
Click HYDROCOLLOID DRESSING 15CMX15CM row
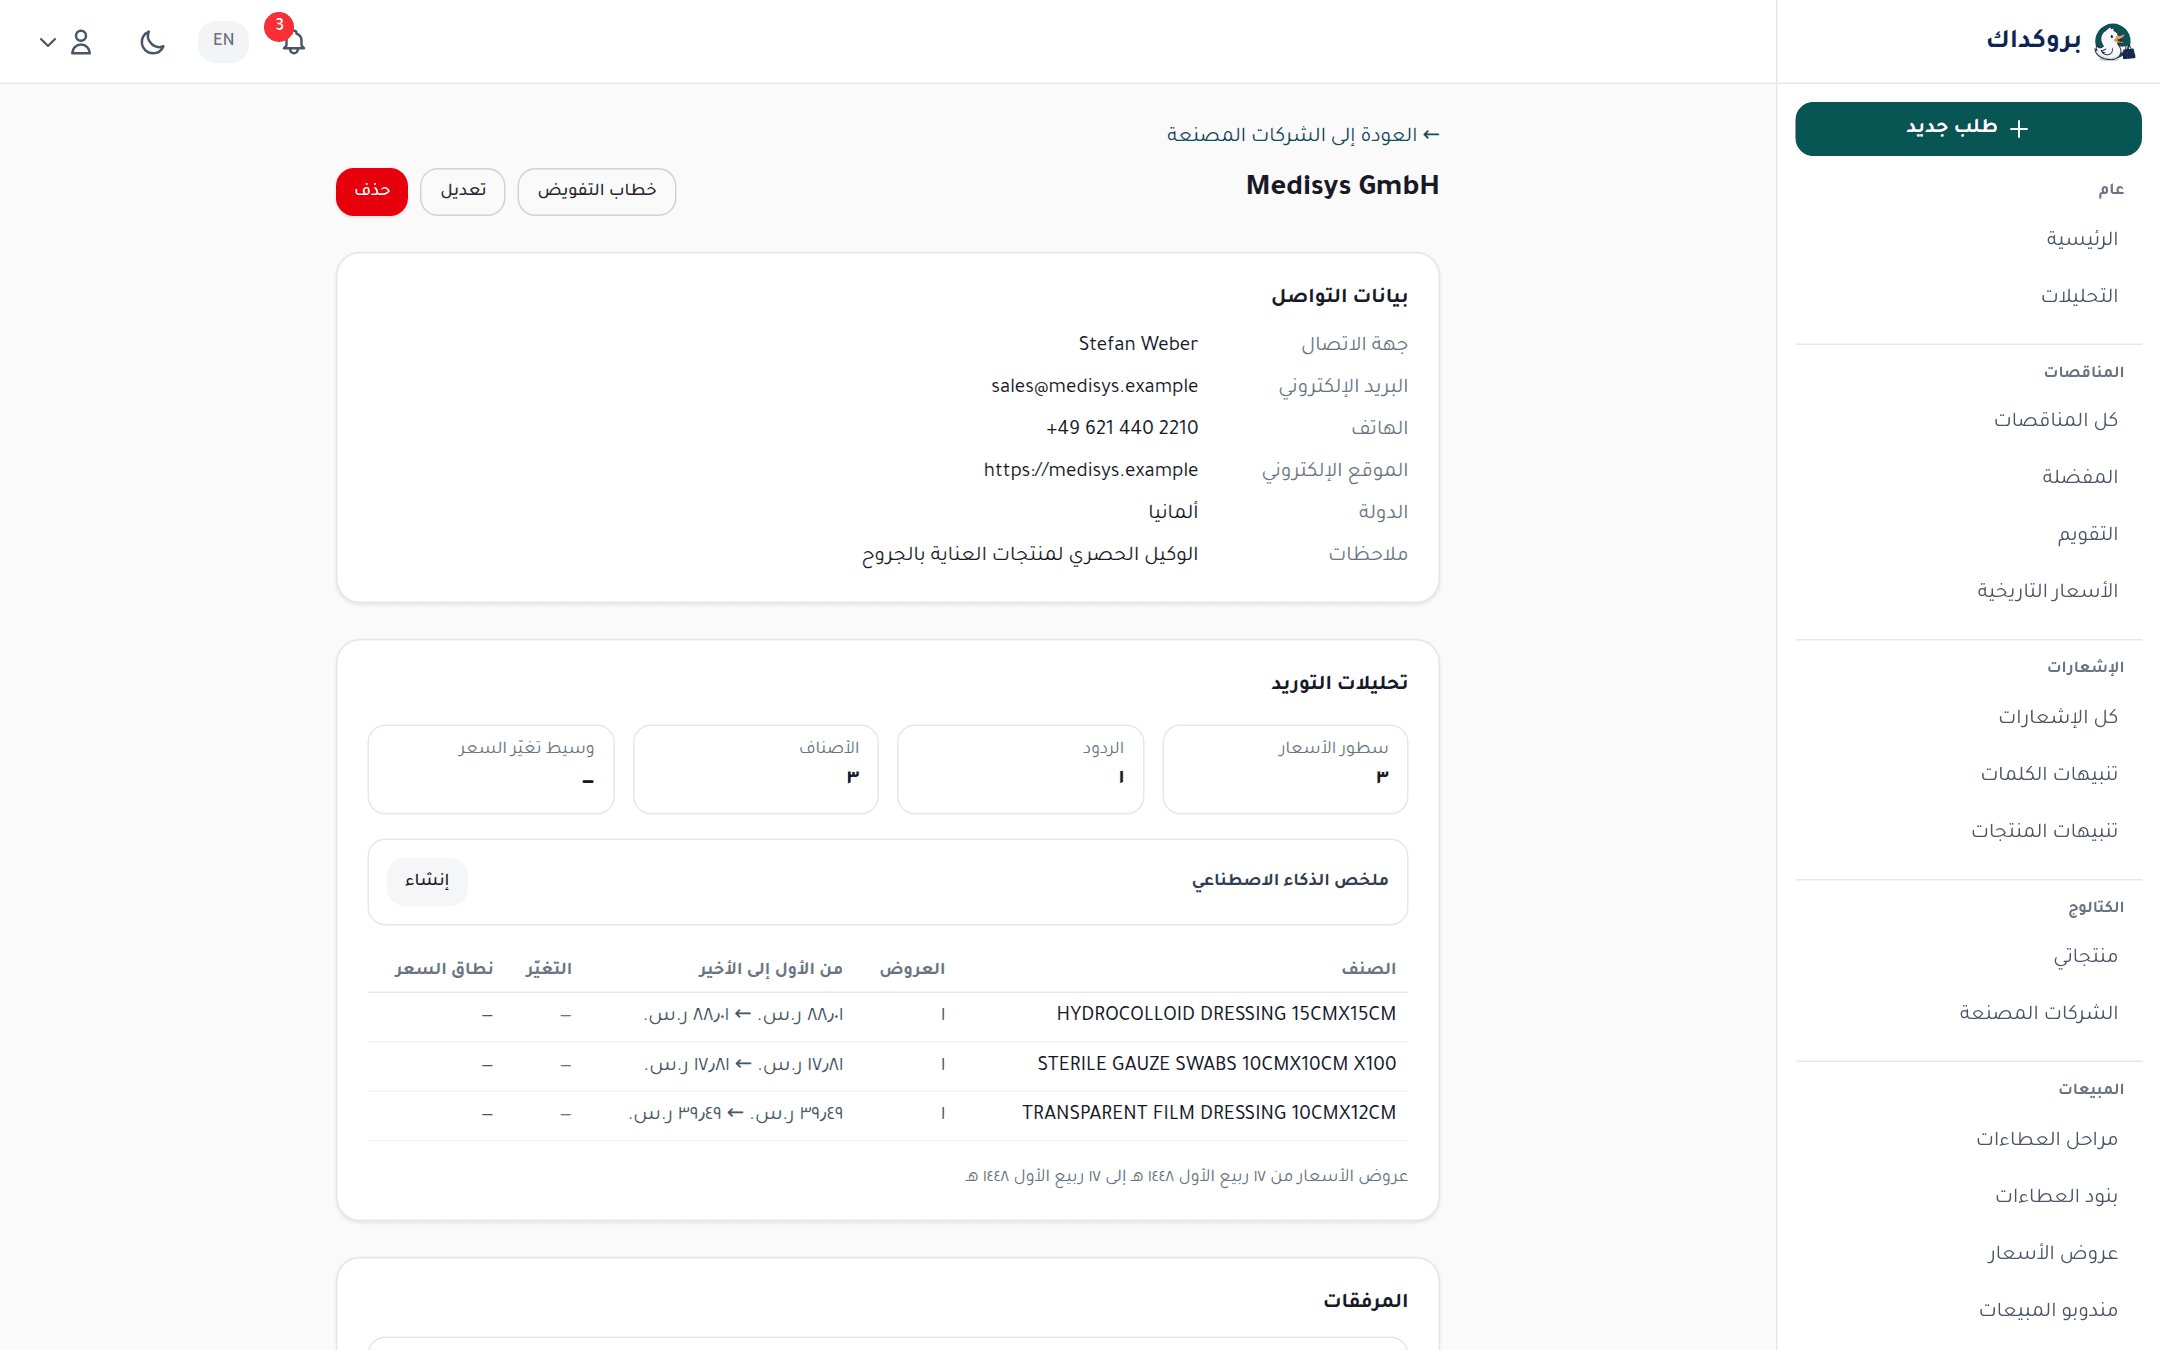[x=888, y=1015]
